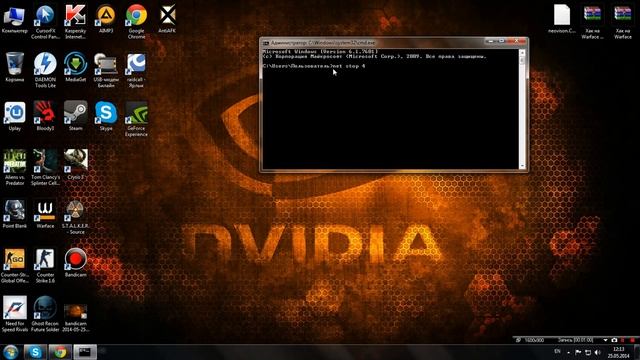The height and width of the screenshot is (360, 640).
Task: Launch the Crysis 3 shortcut
Action: pos(76,165)
